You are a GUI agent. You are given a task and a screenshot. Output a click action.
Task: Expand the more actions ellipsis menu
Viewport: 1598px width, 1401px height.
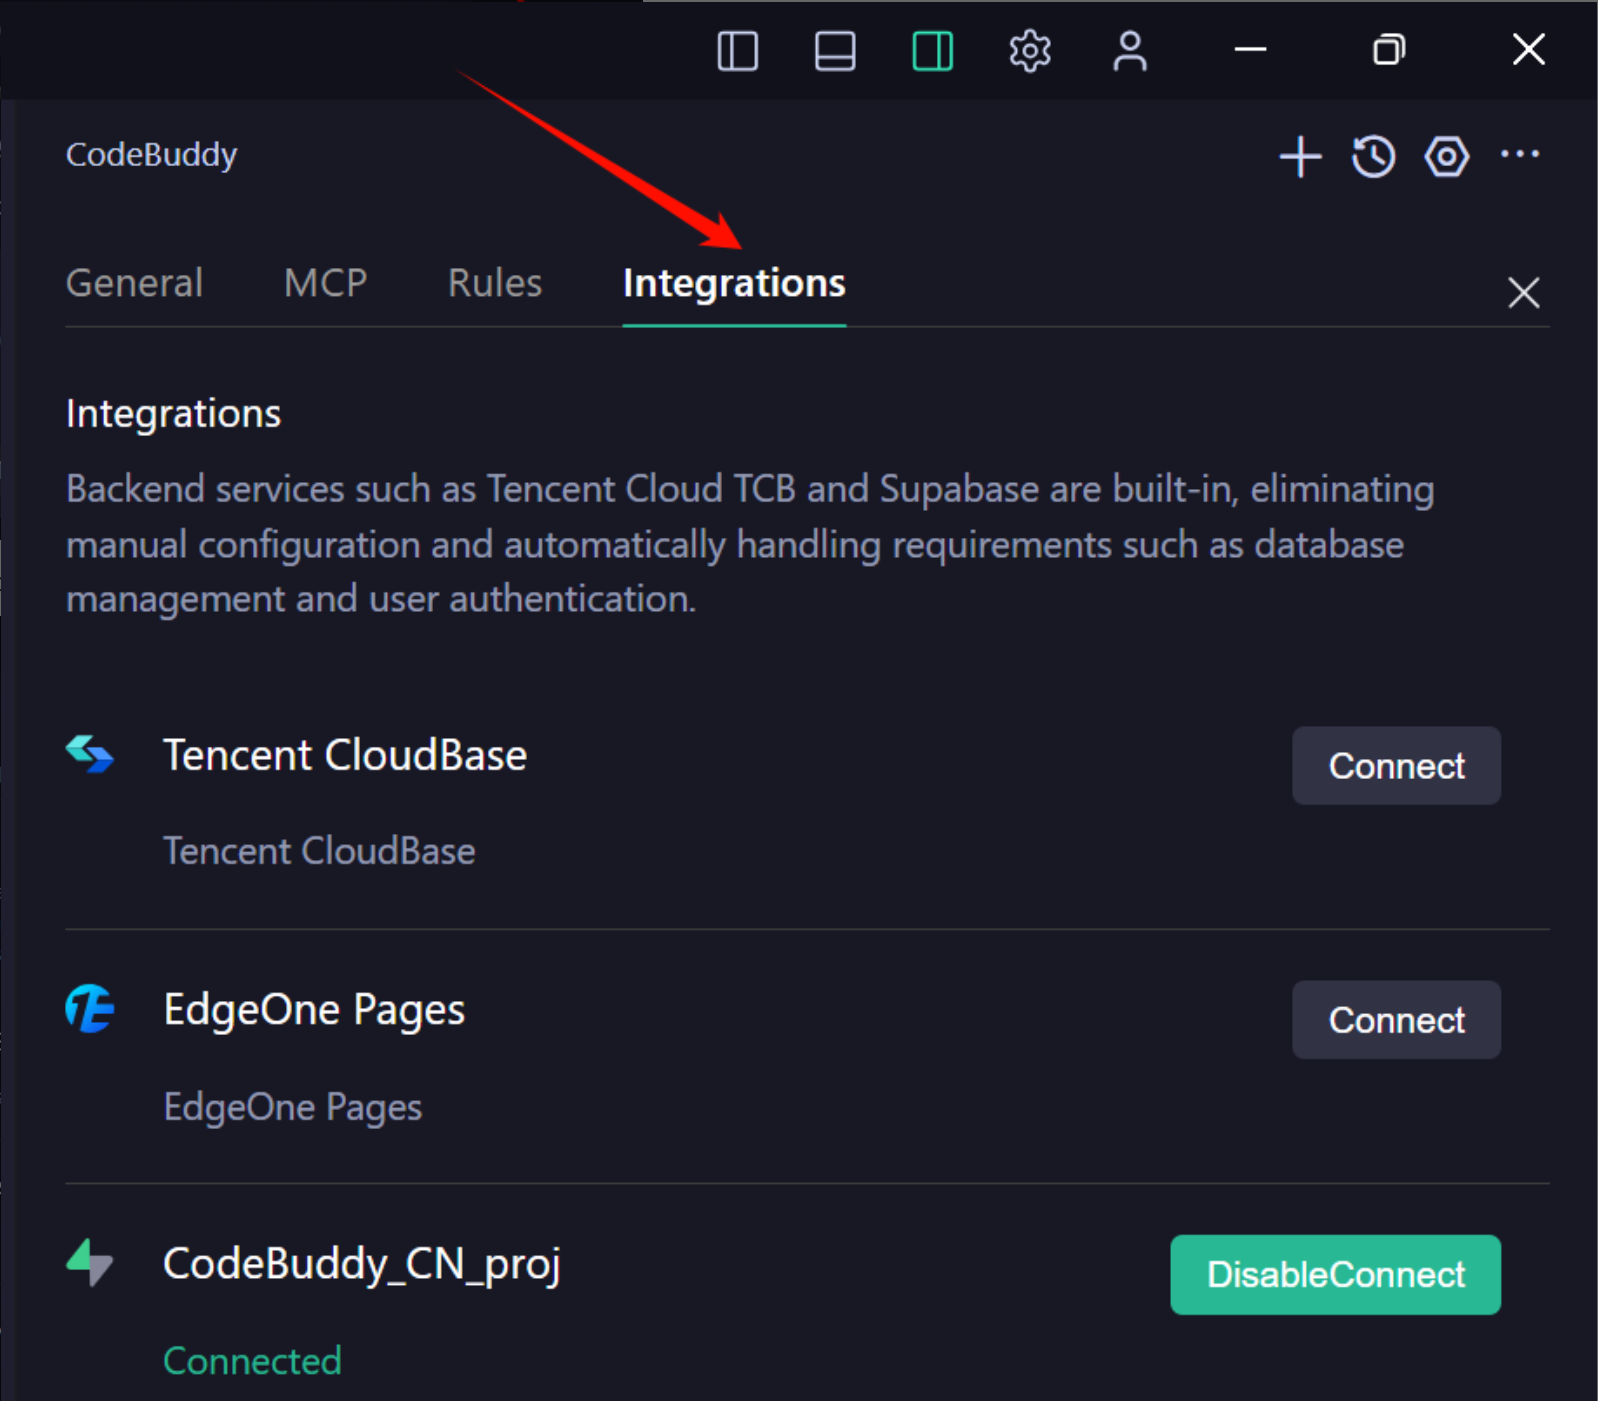point(1519,155)
